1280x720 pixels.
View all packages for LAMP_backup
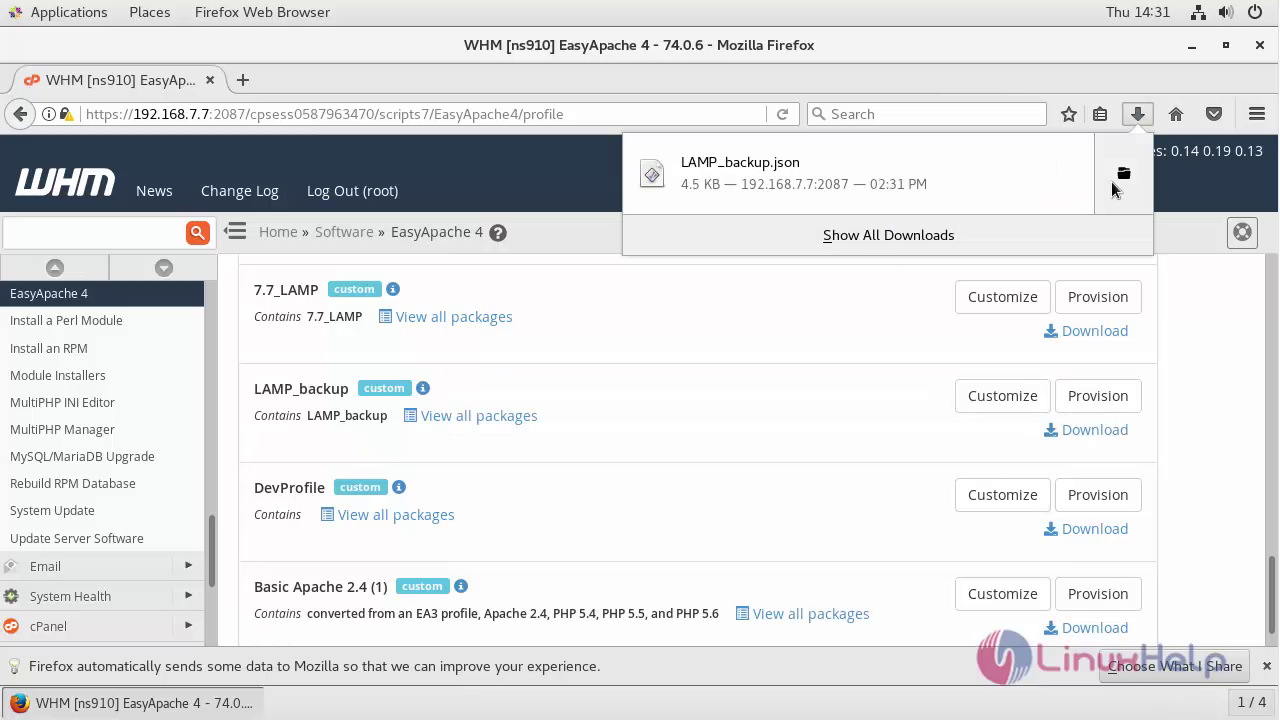point(470,416)
